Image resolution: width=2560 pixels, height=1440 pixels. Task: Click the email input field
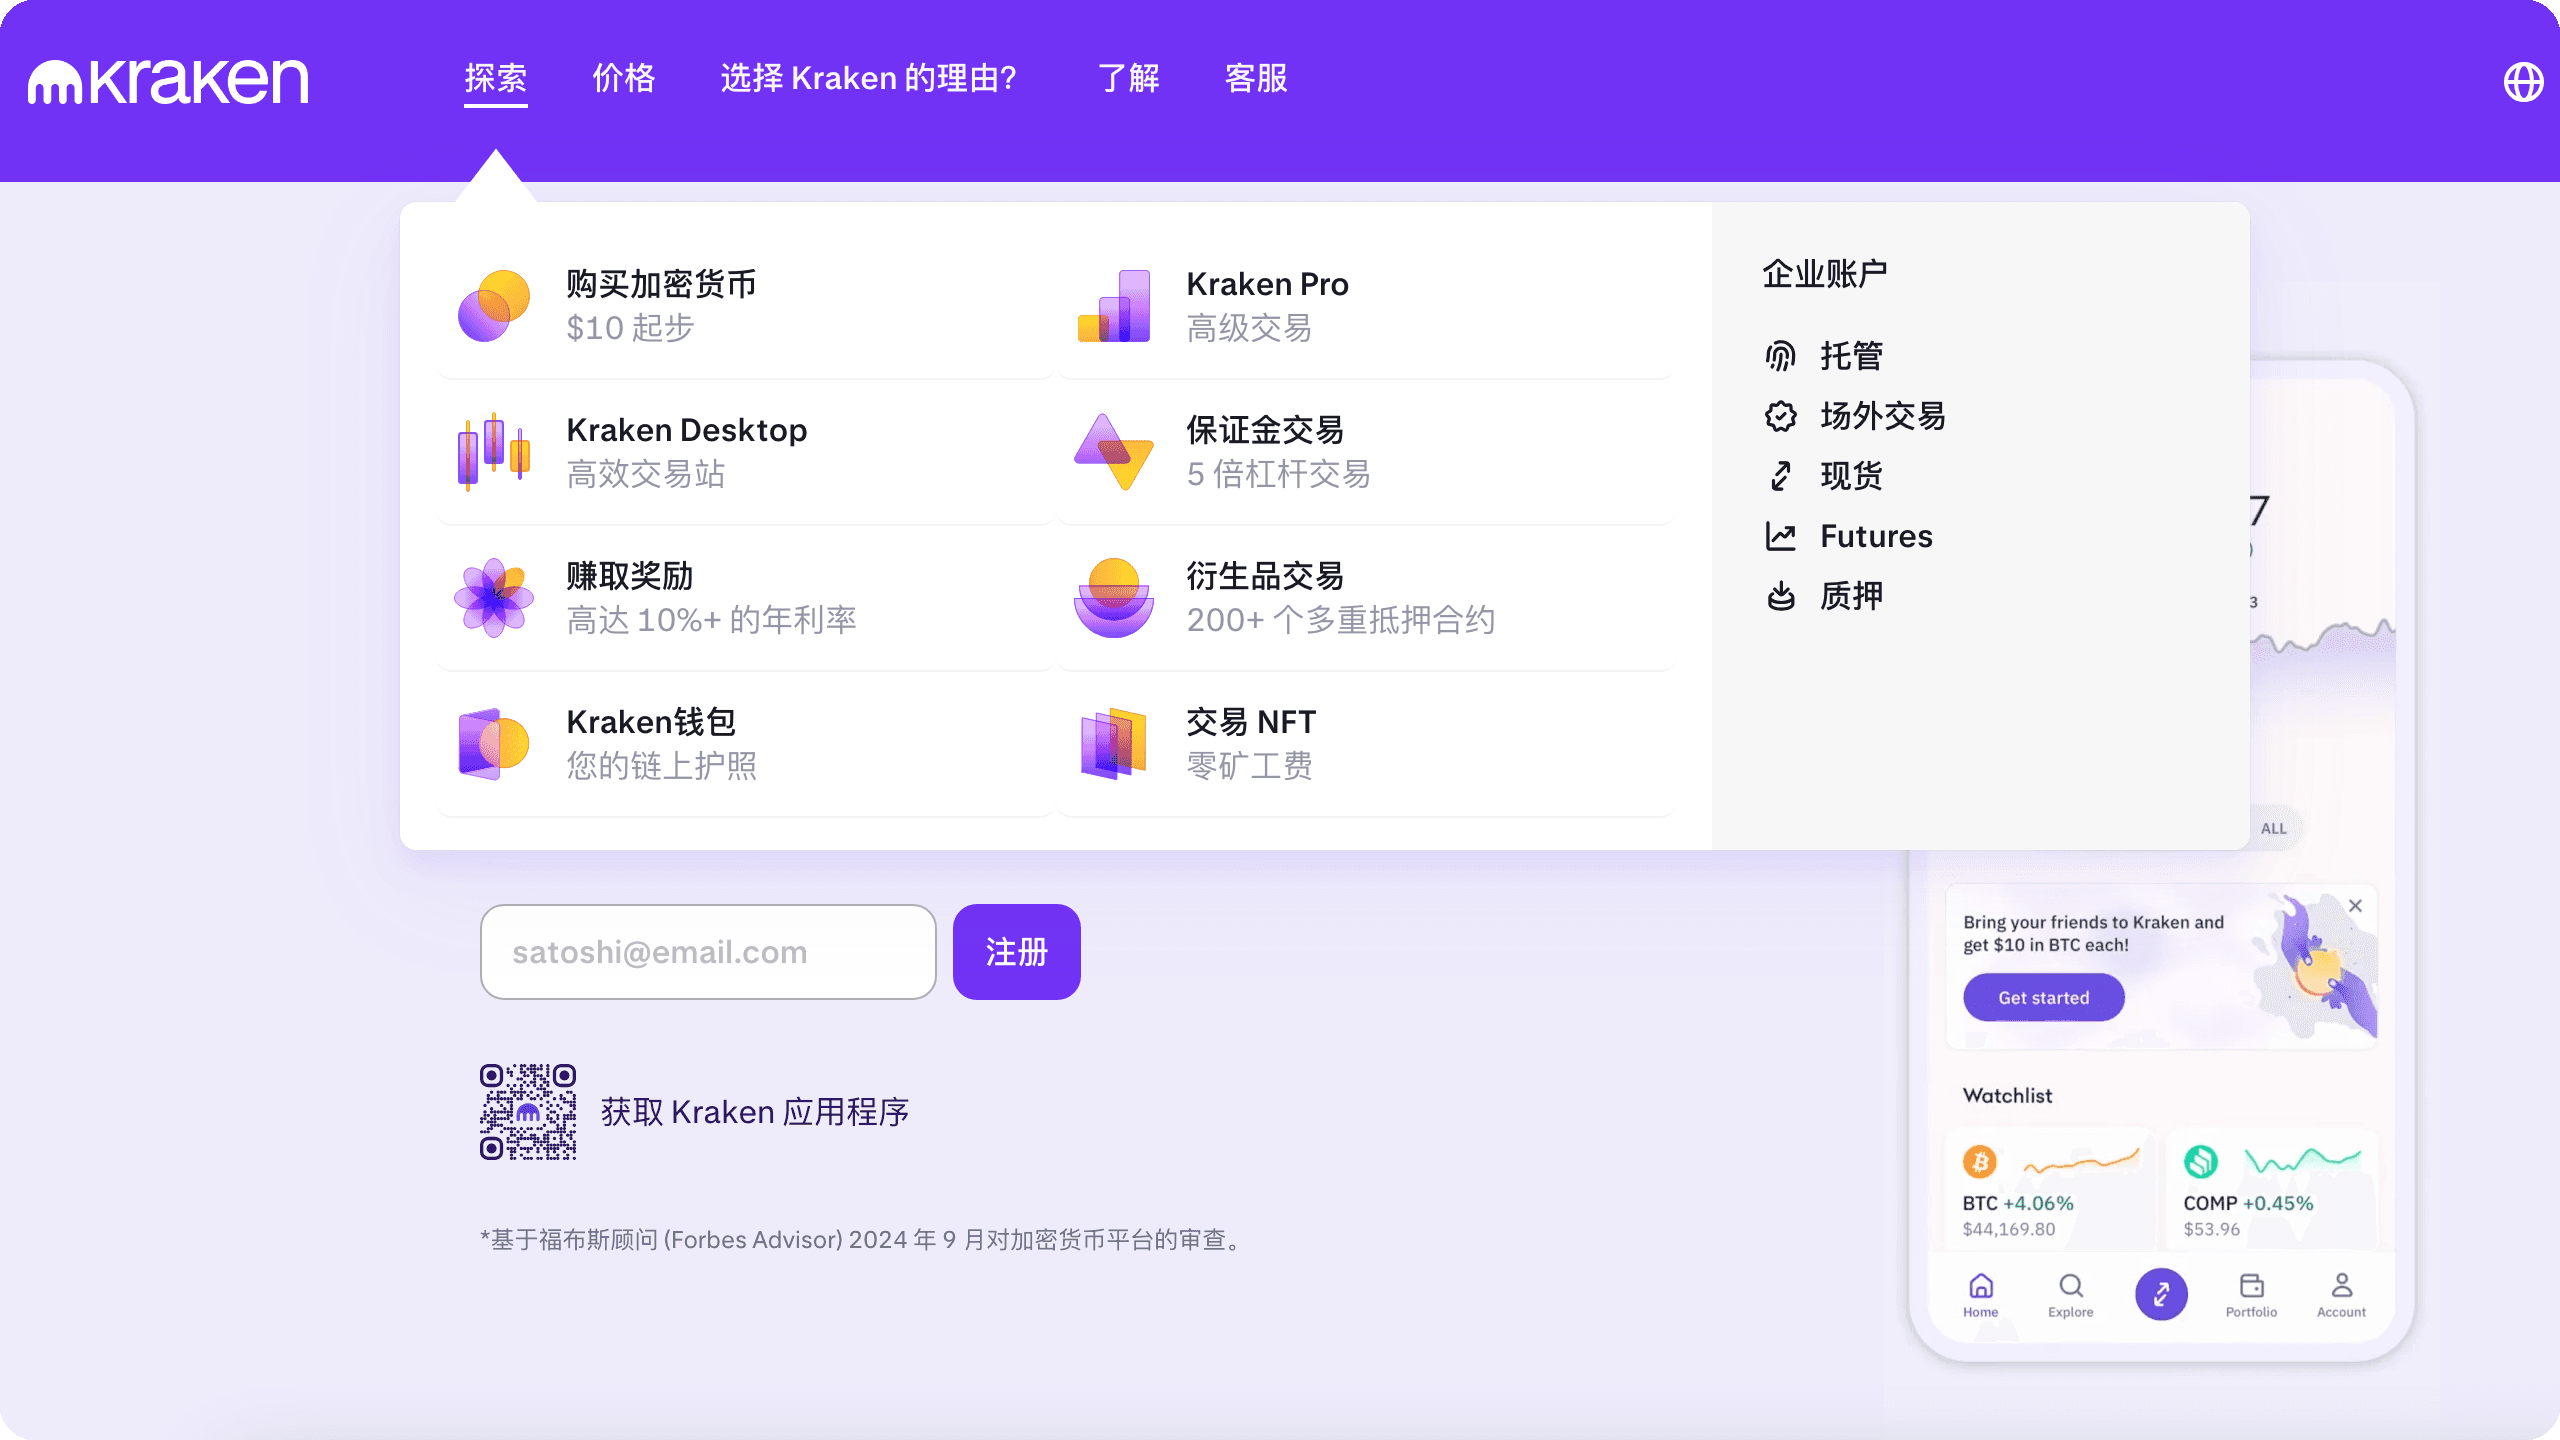coord(707,951)
